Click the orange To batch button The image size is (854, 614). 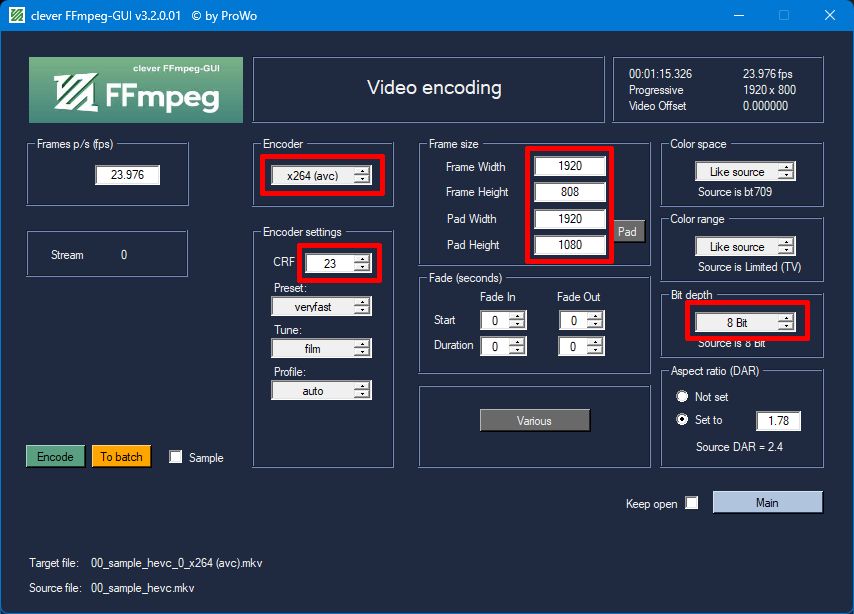click(x=121, y=457)
